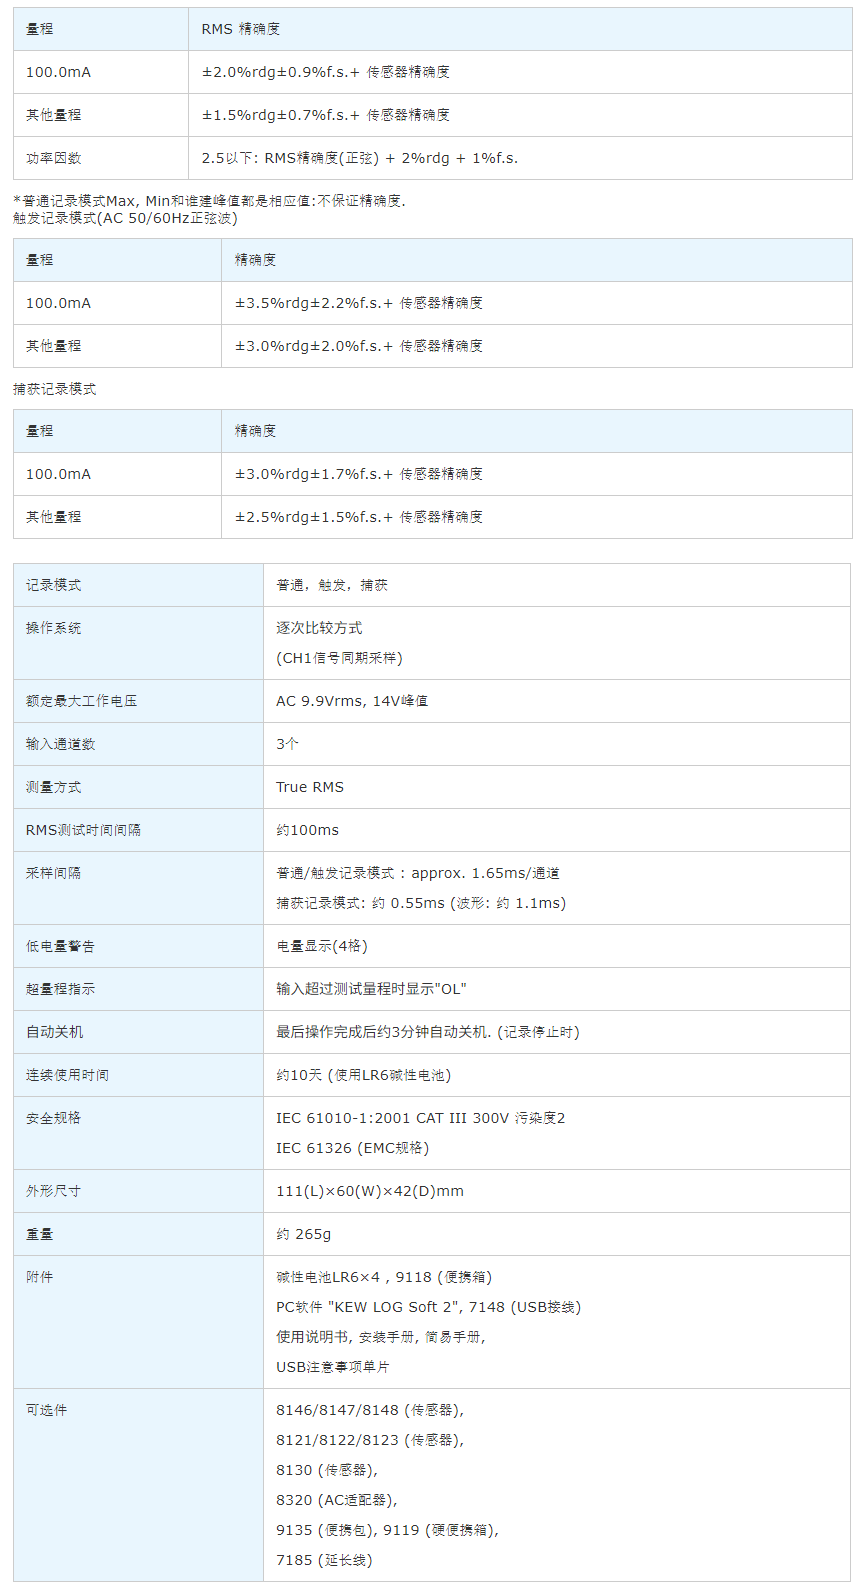Select the "操作系统" row label
This screenshot has width=868, height=1595.
[54, 628]
